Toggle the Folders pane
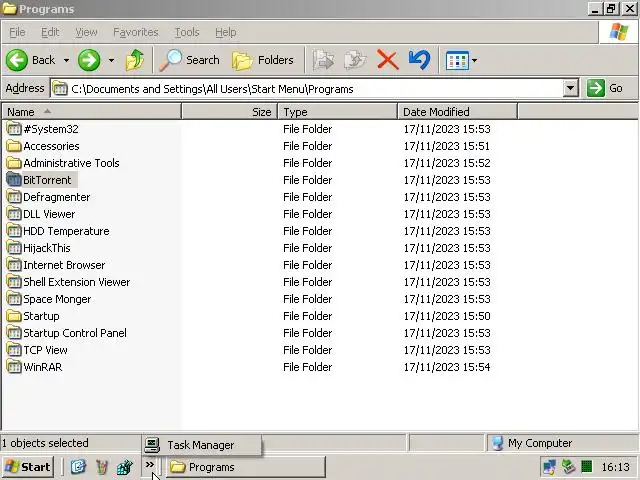Image resolution: width=640 pixels, height=480 pixels. click(x=263, y=60)
